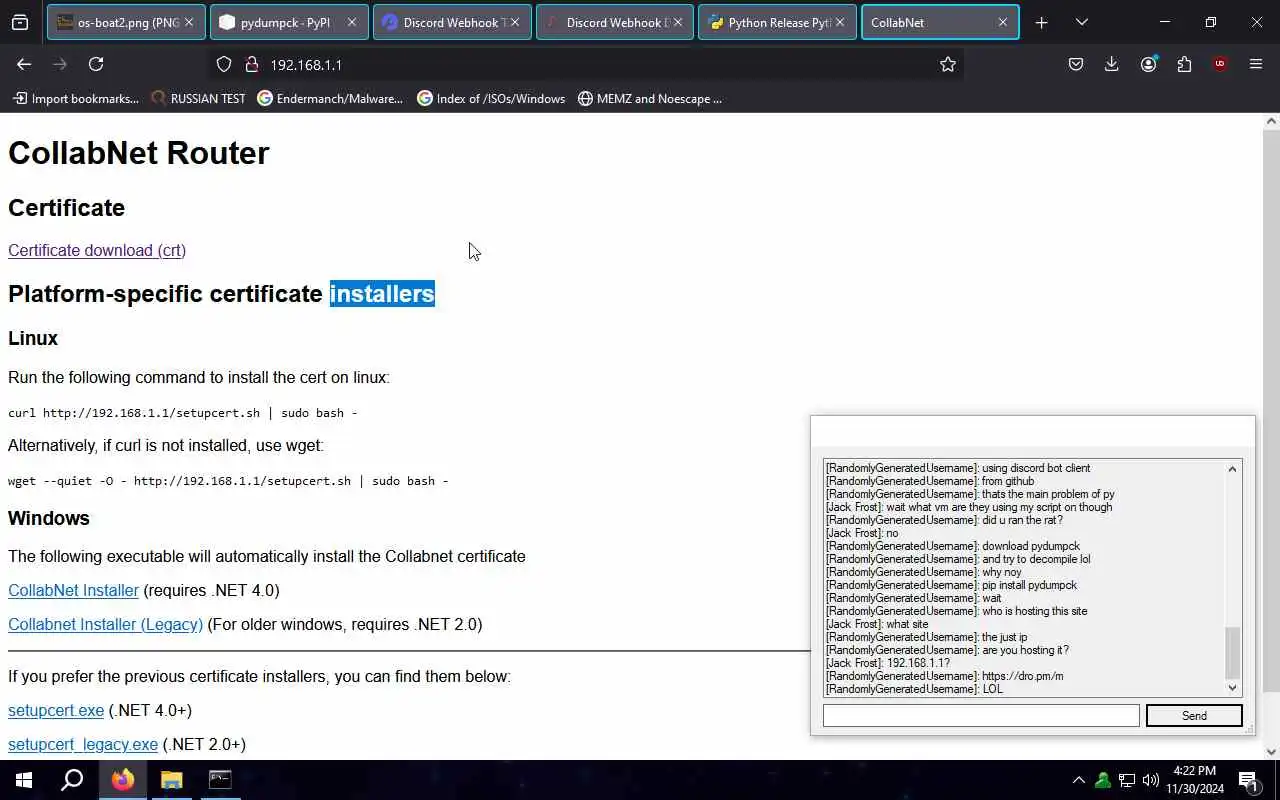View site connection security padlock
Image resolution: width=1280 pixels, height=800 pixels.
point(252,64)
